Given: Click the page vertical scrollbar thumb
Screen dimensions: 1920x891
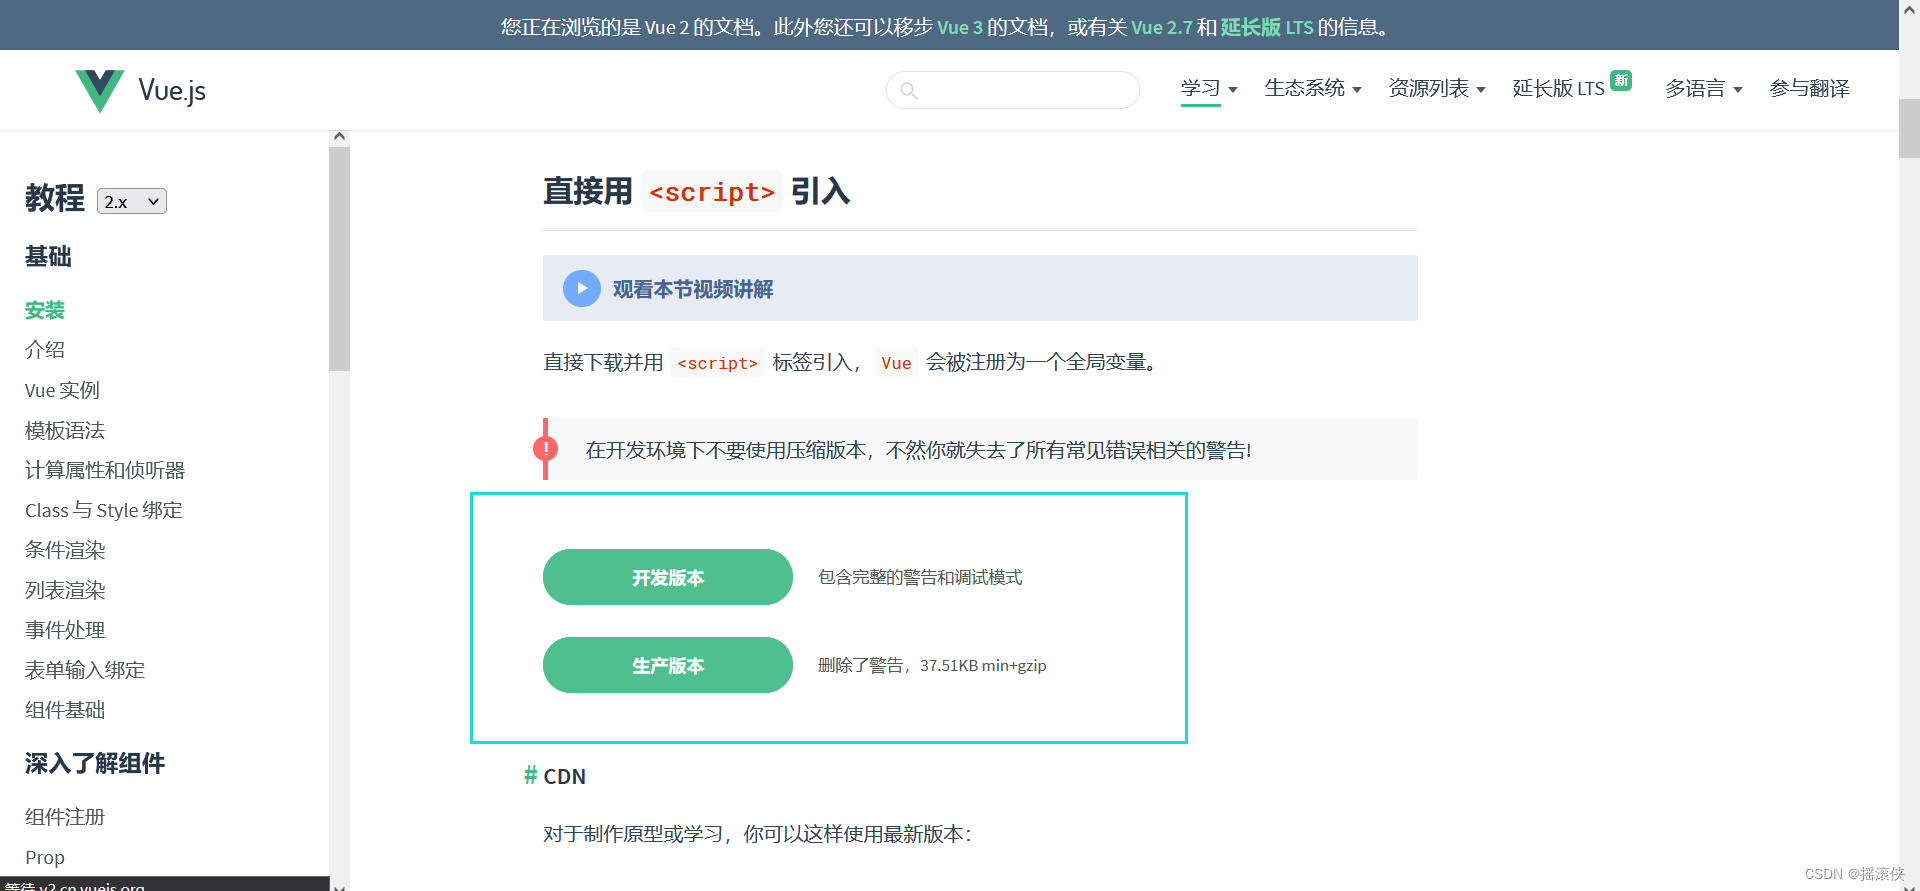Looking at the screenshot, I should click(x=1909, y=128).
